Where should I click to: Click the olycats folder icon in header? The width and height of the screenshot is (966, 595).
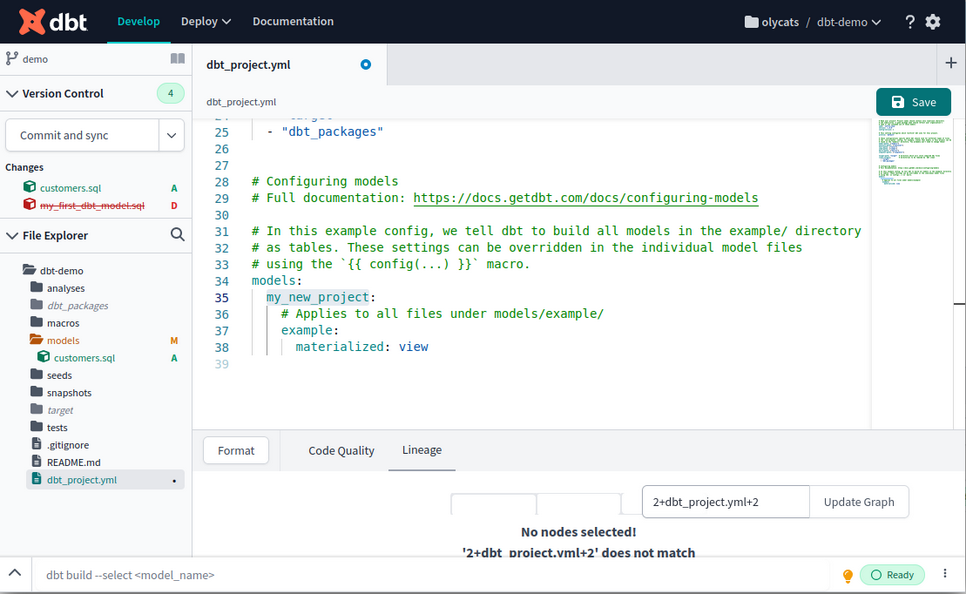tap(751, 22)
